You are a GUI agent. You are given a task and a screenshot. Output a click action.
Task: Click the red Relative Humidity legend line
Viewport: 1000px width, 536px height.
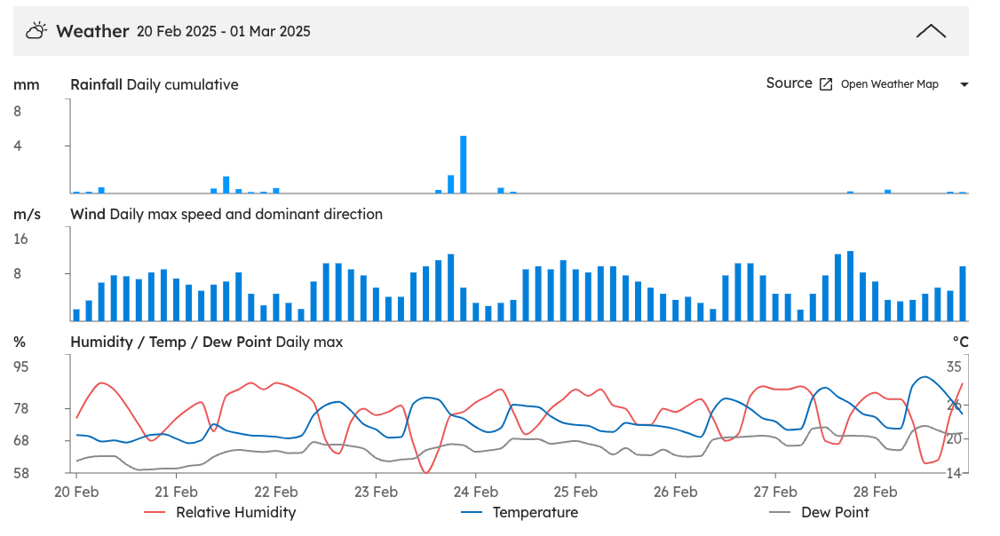tap(155, 512)
